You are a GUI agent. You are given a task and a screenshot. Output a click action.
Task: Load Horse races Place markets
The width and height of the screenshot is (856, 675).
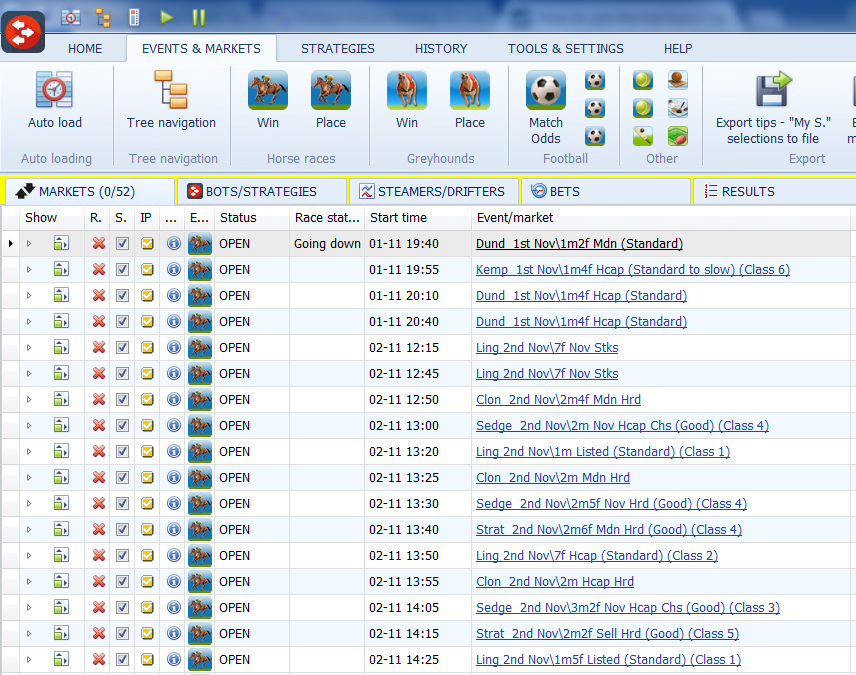pyautogui.click(x=331, y=100)
